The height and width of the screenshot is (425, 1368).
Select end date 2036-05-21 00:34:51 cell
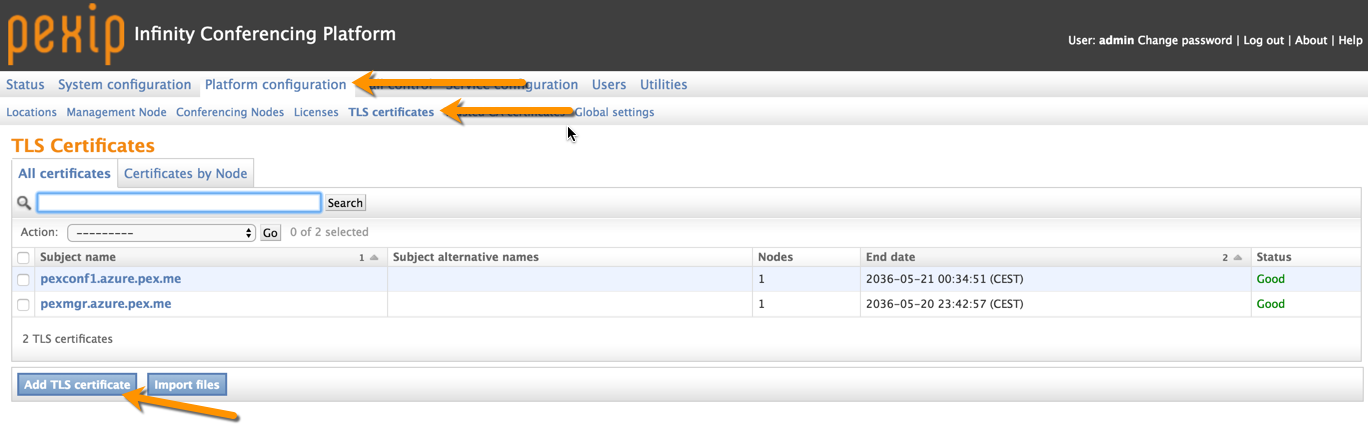[944, 279]
